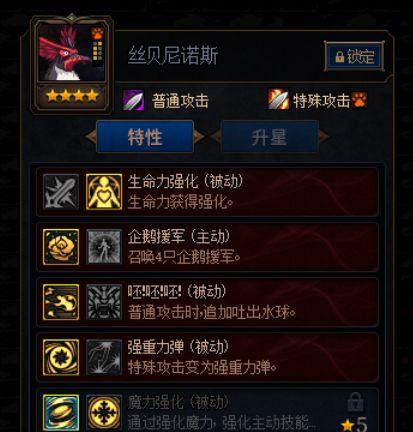Click the orange paw icon beside 特殊攻击
Image resolution: width=413 pixels, height=432 pixels.
point(359,100)
